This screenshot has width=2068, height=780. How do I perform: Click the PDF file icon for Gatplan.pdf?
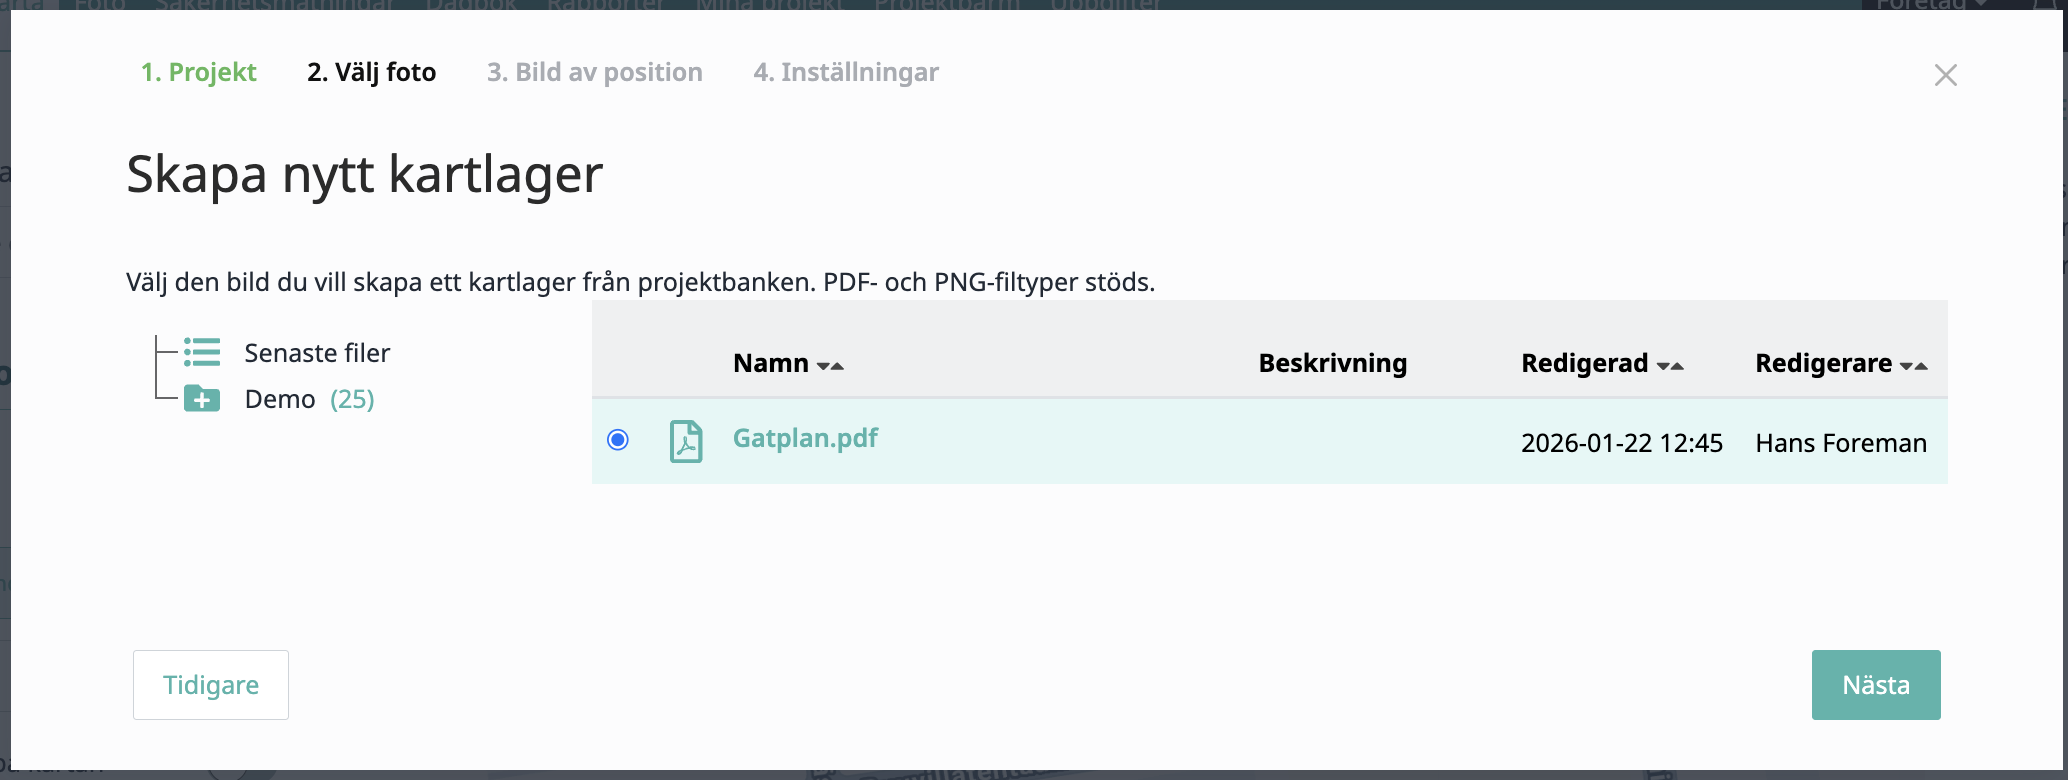tap(686, 441)
